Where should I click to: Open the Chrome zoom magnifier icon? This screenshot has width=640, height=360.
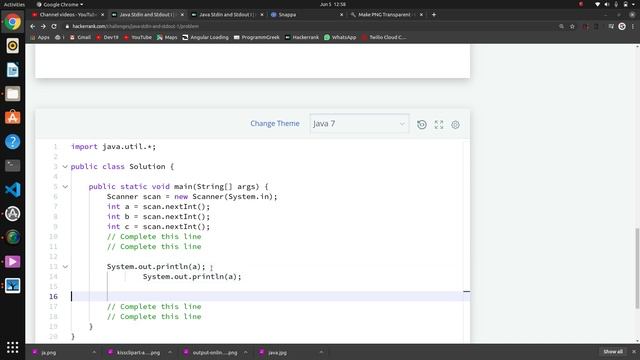[562, 26]
